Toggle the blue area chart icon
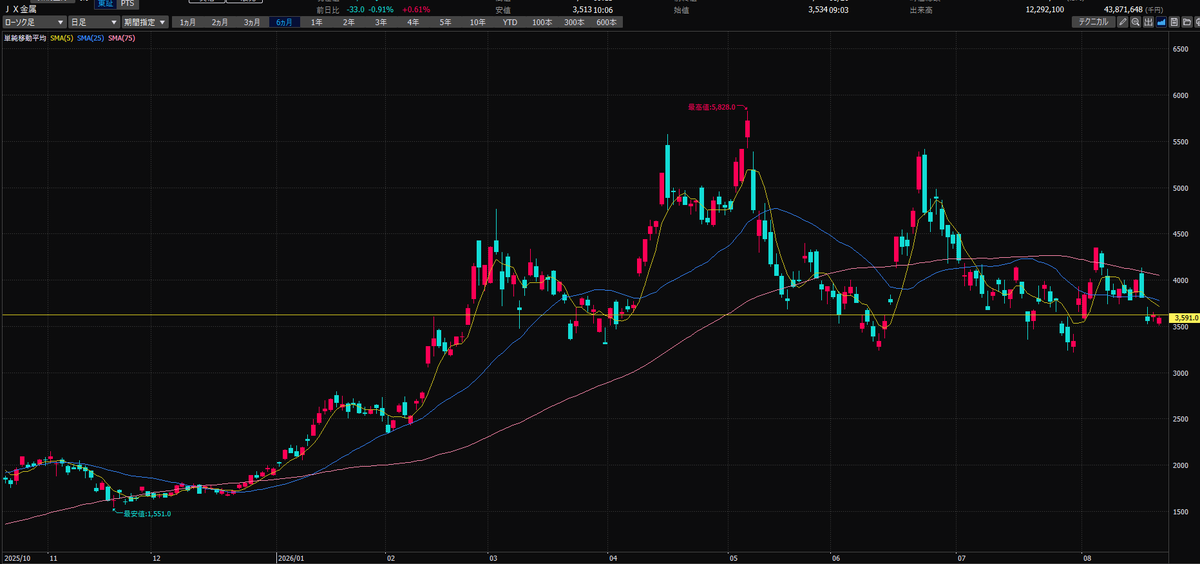This screenshot has width=1200, height=564. click(x=1161, y=22)
